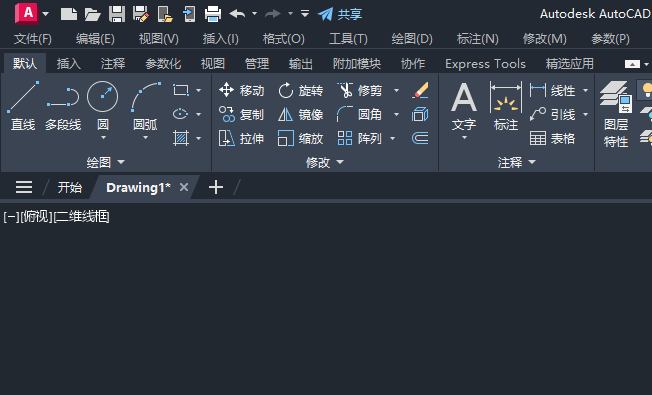Switch to the 开始 start tab
Image resolution: width=652 pixels, height=395 pixels.
pyautogui.click(x=69, y=188)
